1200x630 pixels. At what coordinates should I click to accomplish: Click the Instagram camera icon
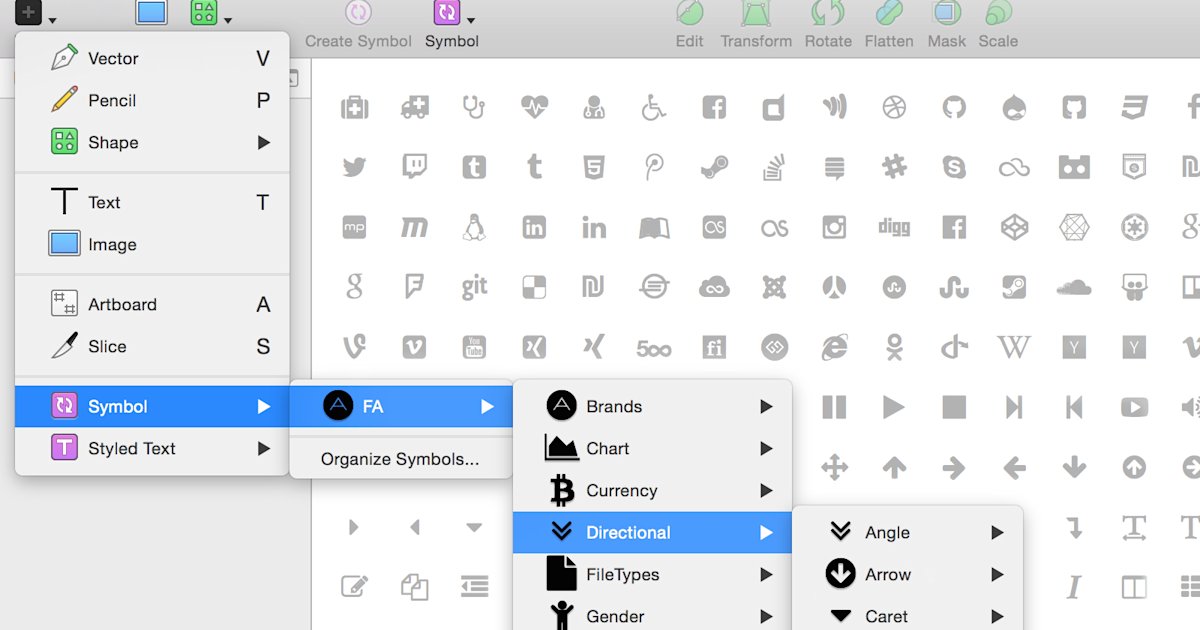pos(834,227)
